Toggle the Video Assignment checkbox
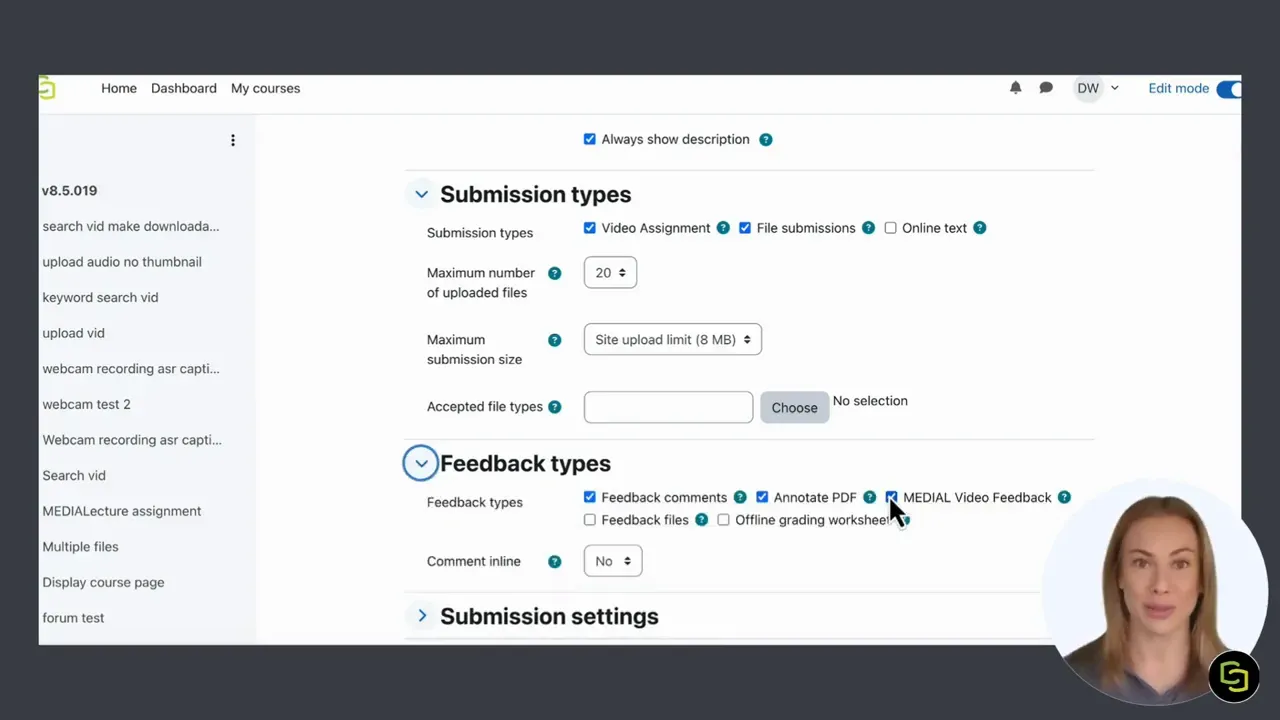The height and width of the screenshot is (720, 1280). pos(590,228)
